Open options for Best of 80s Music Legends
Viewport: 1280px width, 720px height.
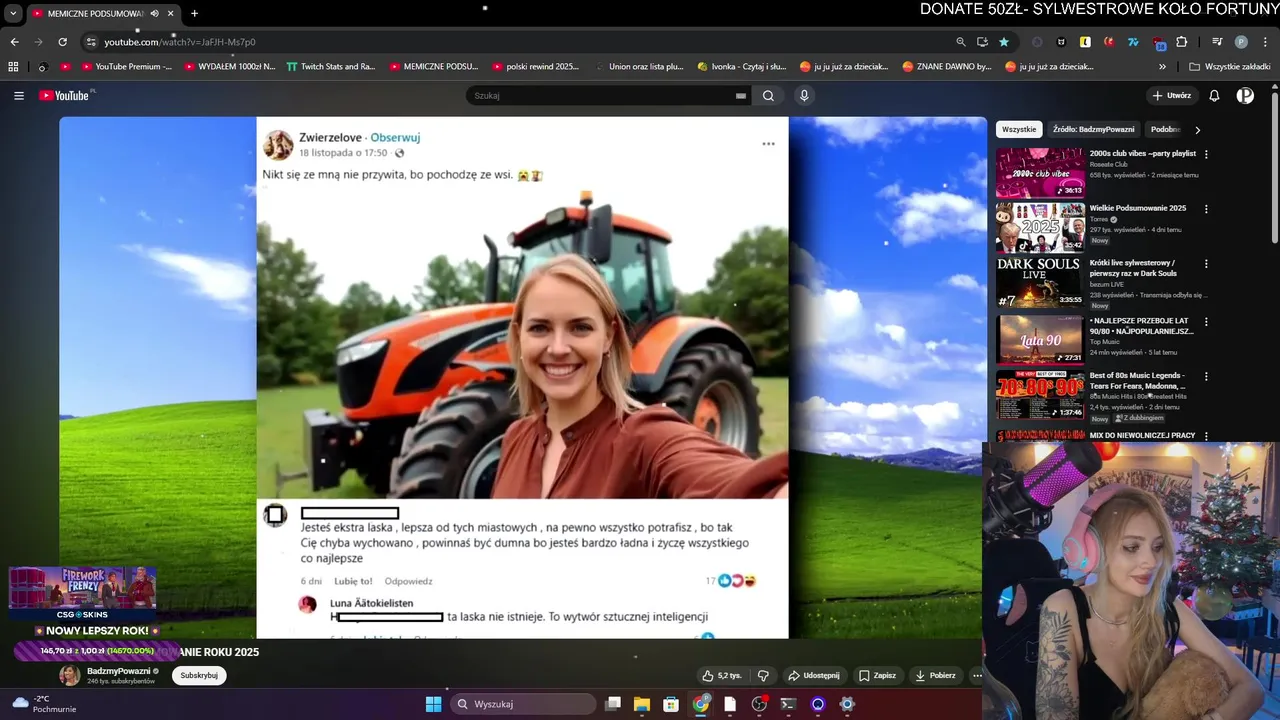pyautogui.click(x=1206, y=377)
